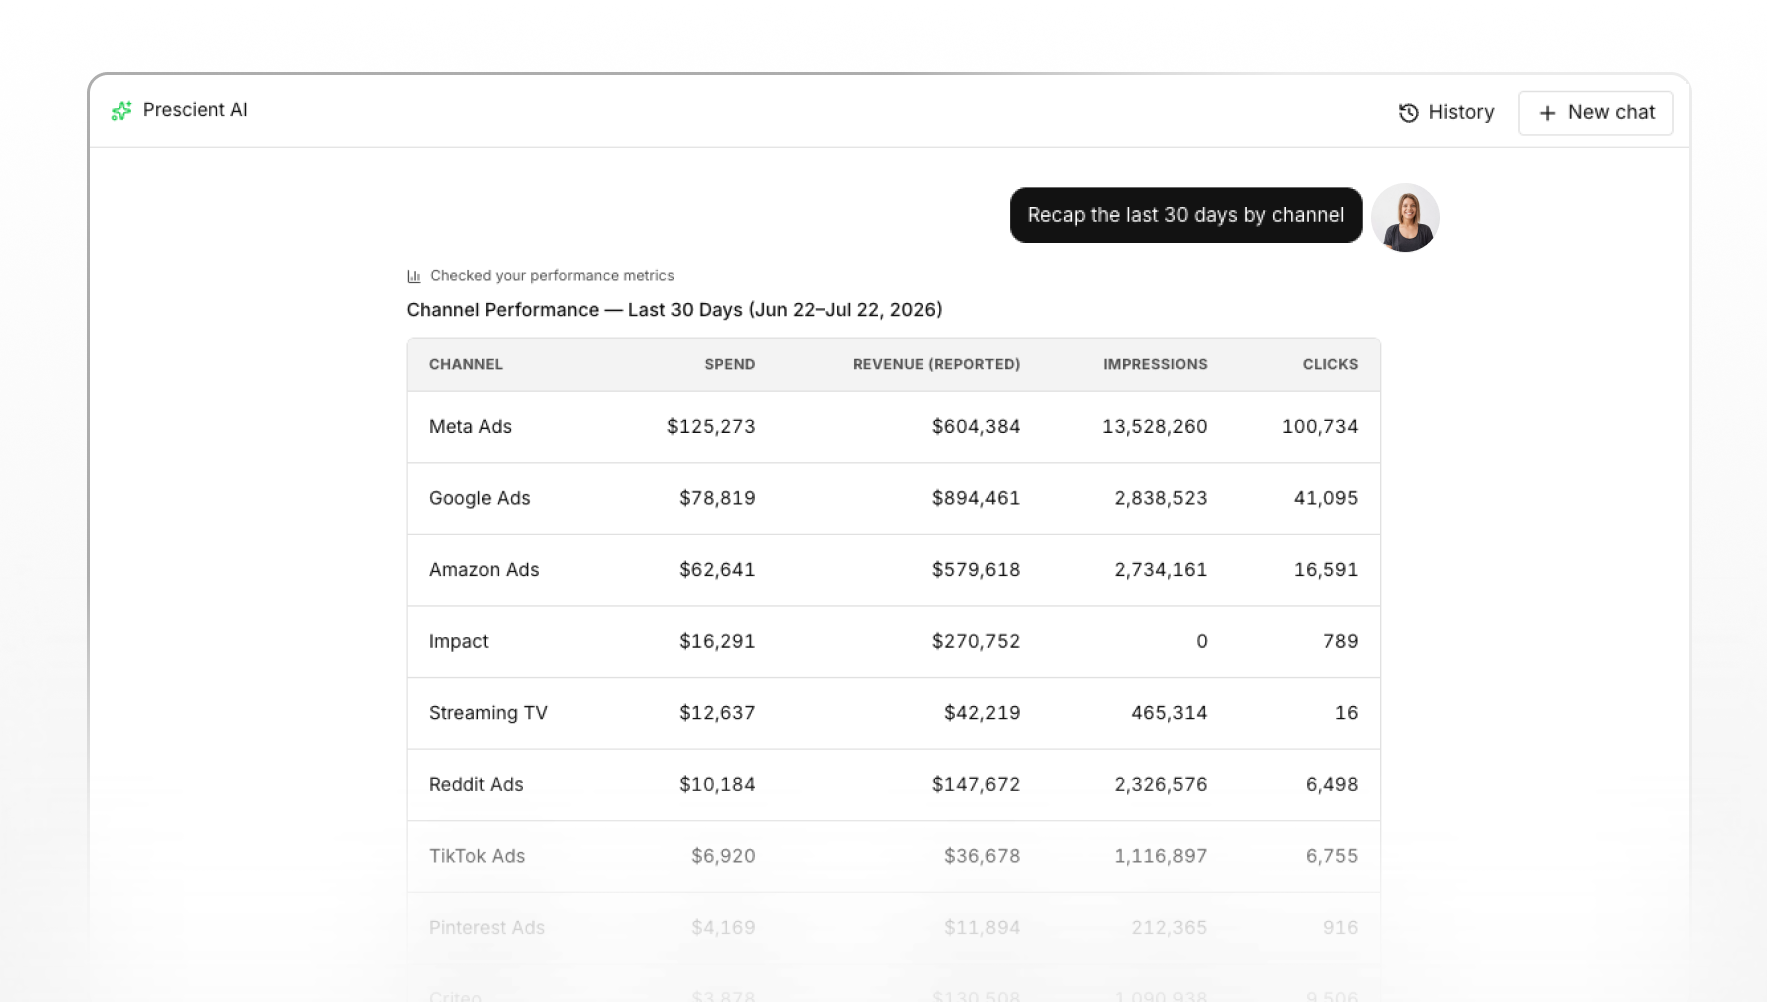Click the Channel Performance heading
This screenshot has width=1767, height=1002.
point(674,310)
